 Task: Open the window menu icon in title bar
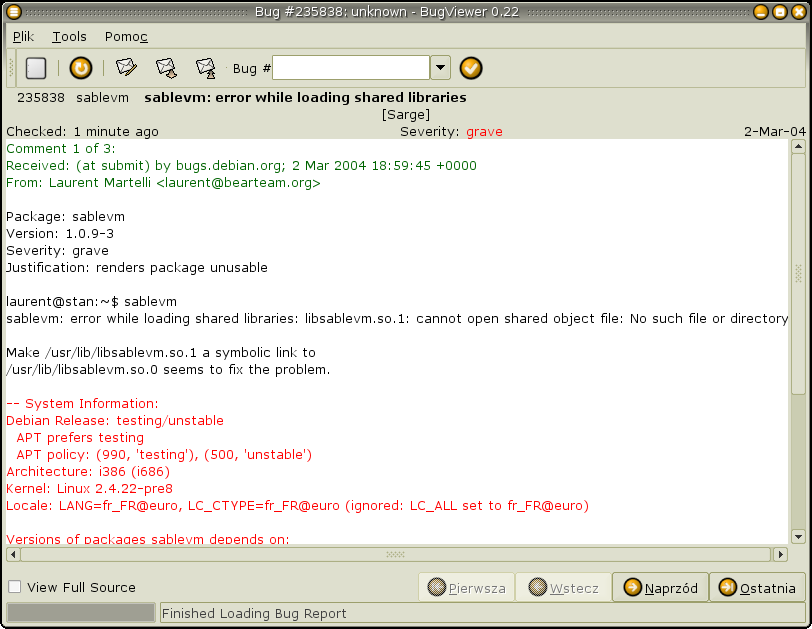(x=14, y=11)
